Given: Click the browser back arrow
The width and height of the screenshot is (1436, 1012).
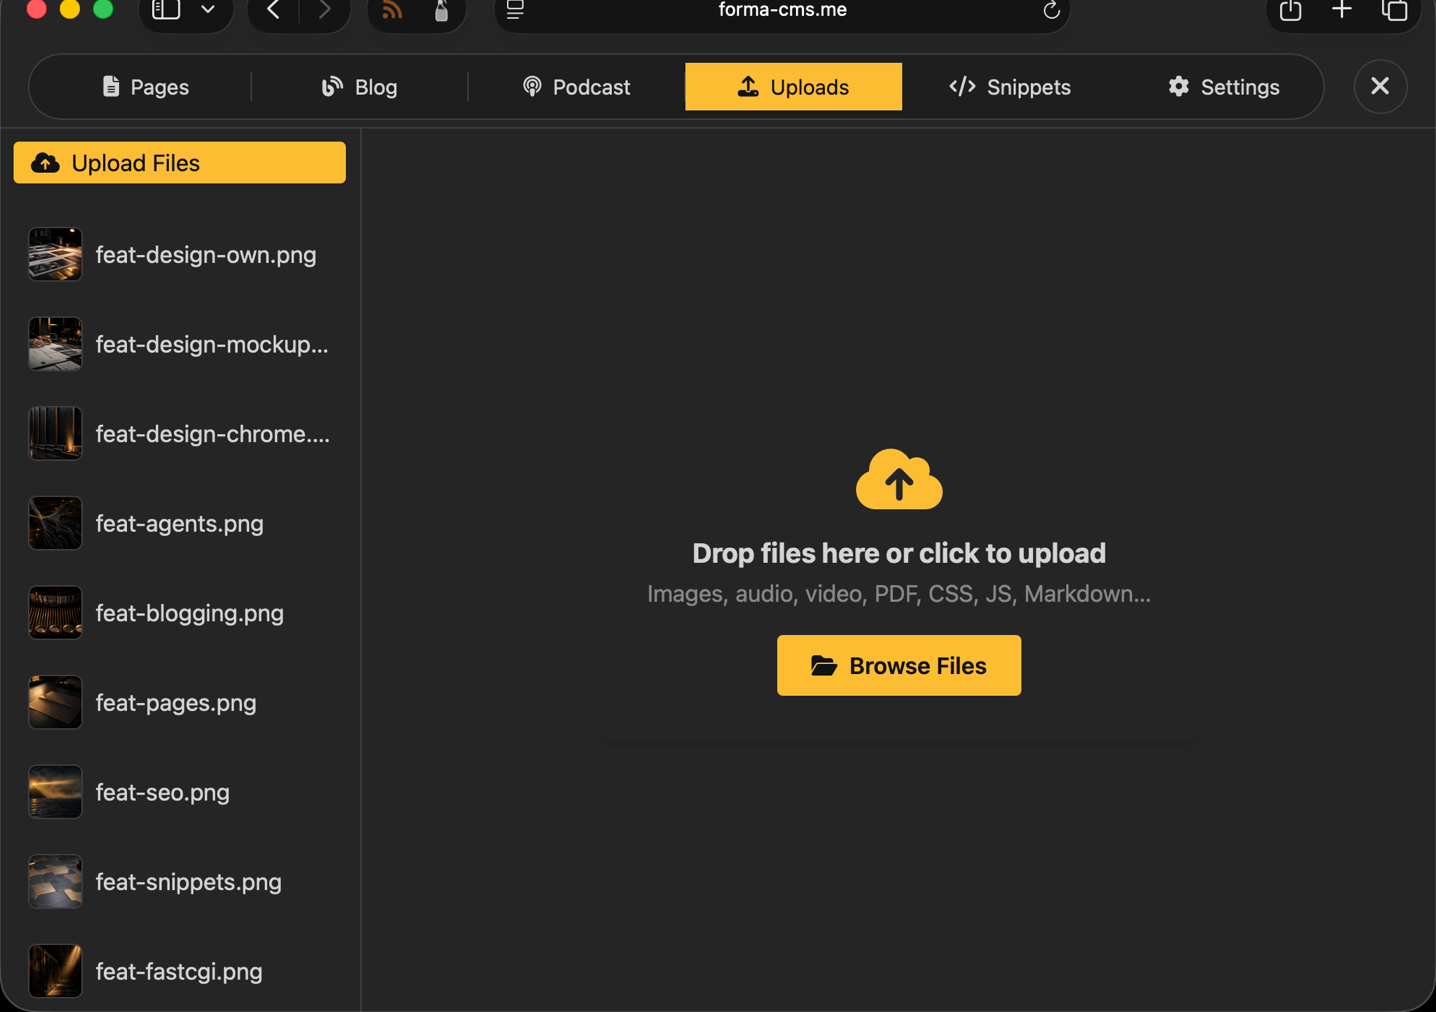Looking at the screenshot, I should [x=273, y=10].
